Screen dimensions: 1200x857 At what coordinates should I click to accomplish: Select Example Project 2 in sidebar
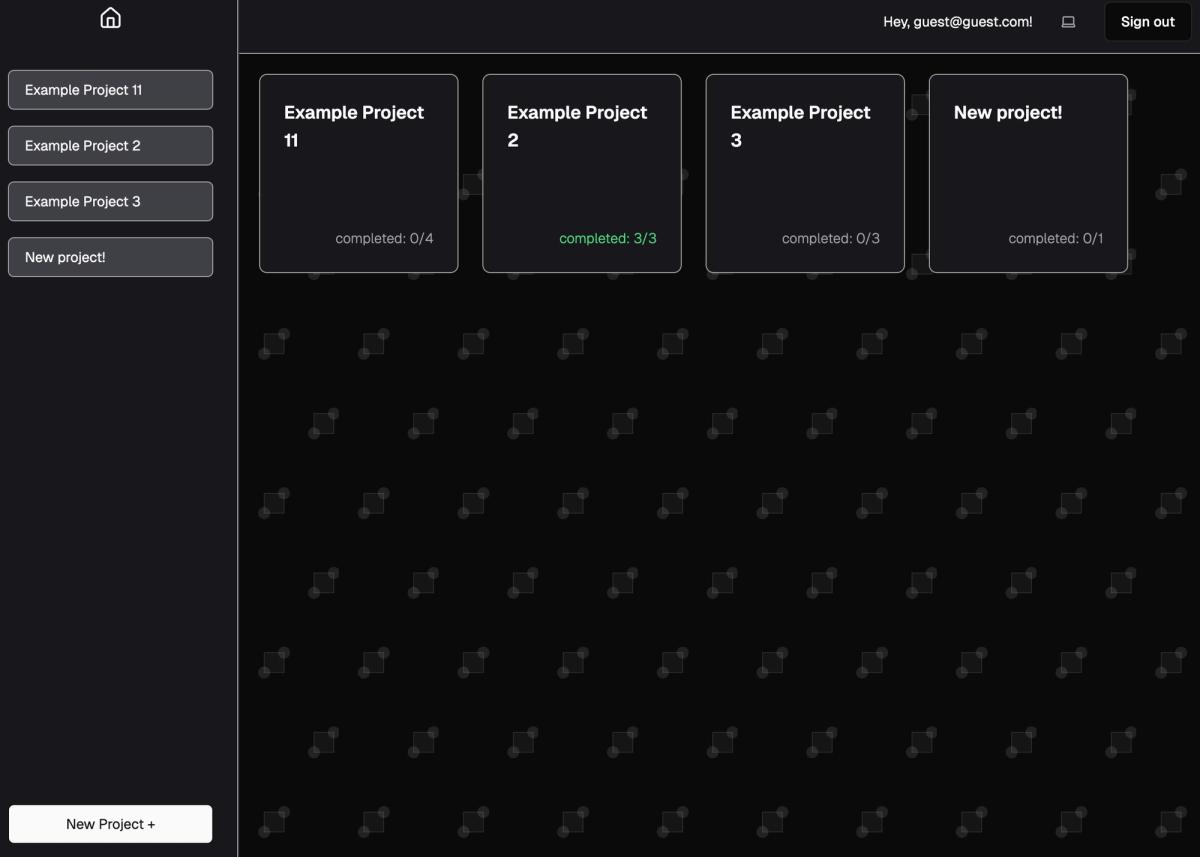click(x=110, y=146)
